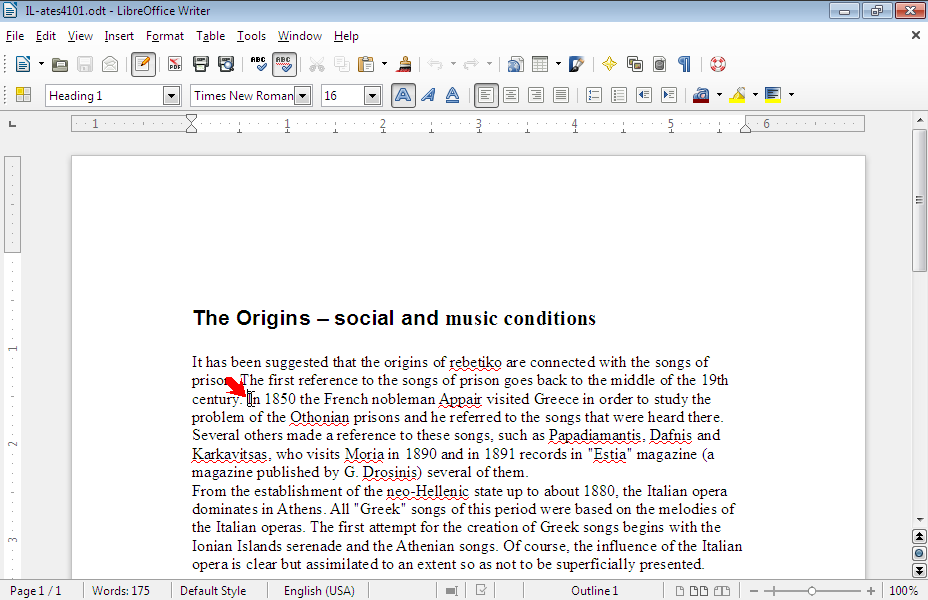Click the Save disk icon

(x=85, y=64)
